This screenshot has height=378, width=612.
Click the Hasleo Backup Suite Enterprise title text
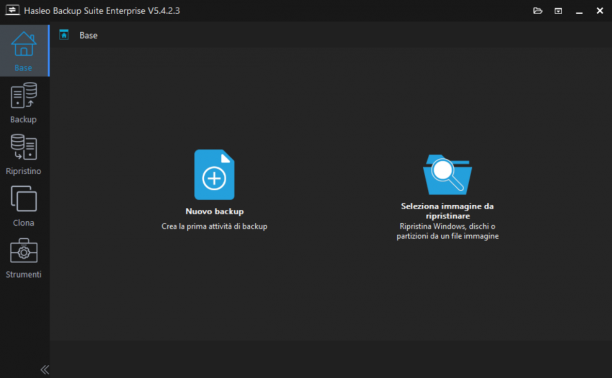(102, 11)
